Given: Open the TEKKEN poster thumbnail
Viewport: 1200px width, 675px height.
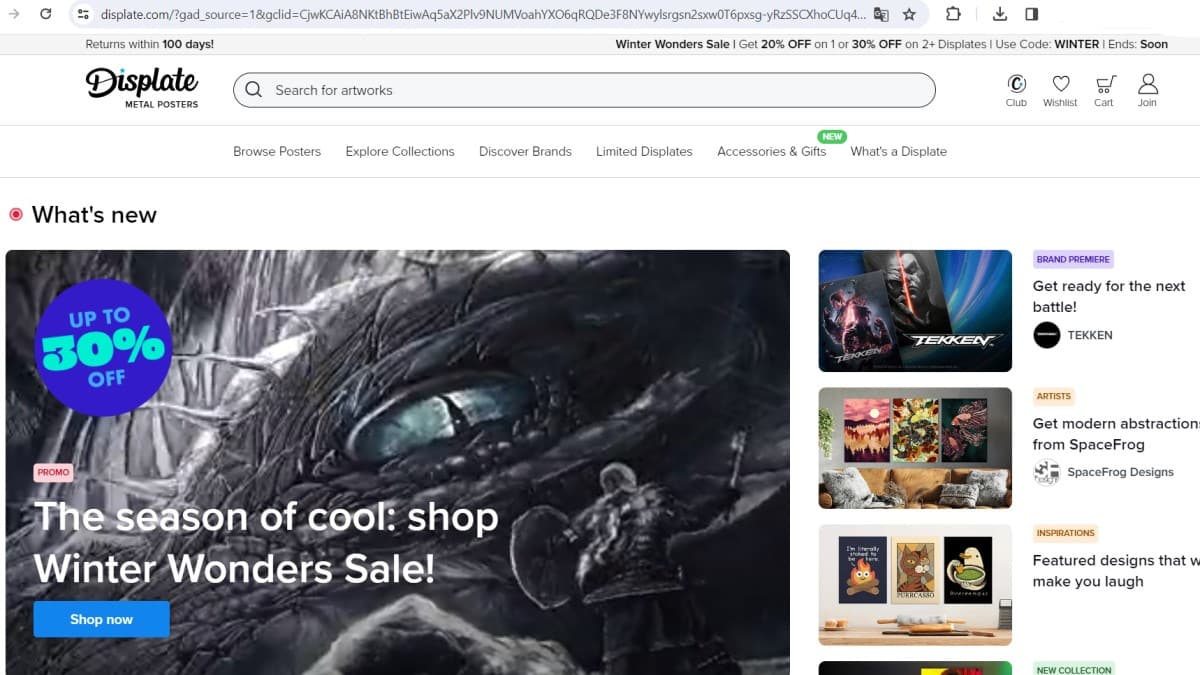Looking at the screenshot, I should [915, 311].
